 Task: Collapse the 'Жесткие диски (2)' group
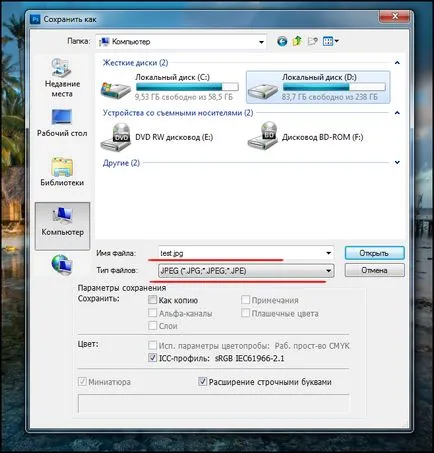tap(397, 63)
